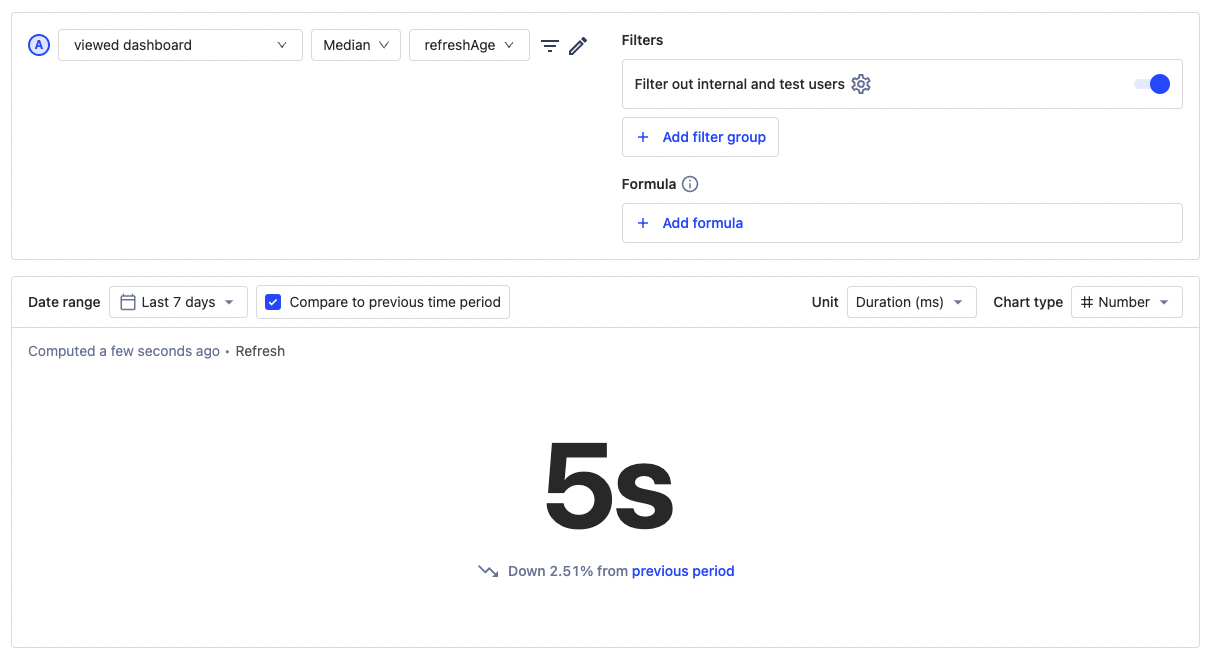
Task: Open the Duration (ms) unit dropdown
Action: (911, 301)
